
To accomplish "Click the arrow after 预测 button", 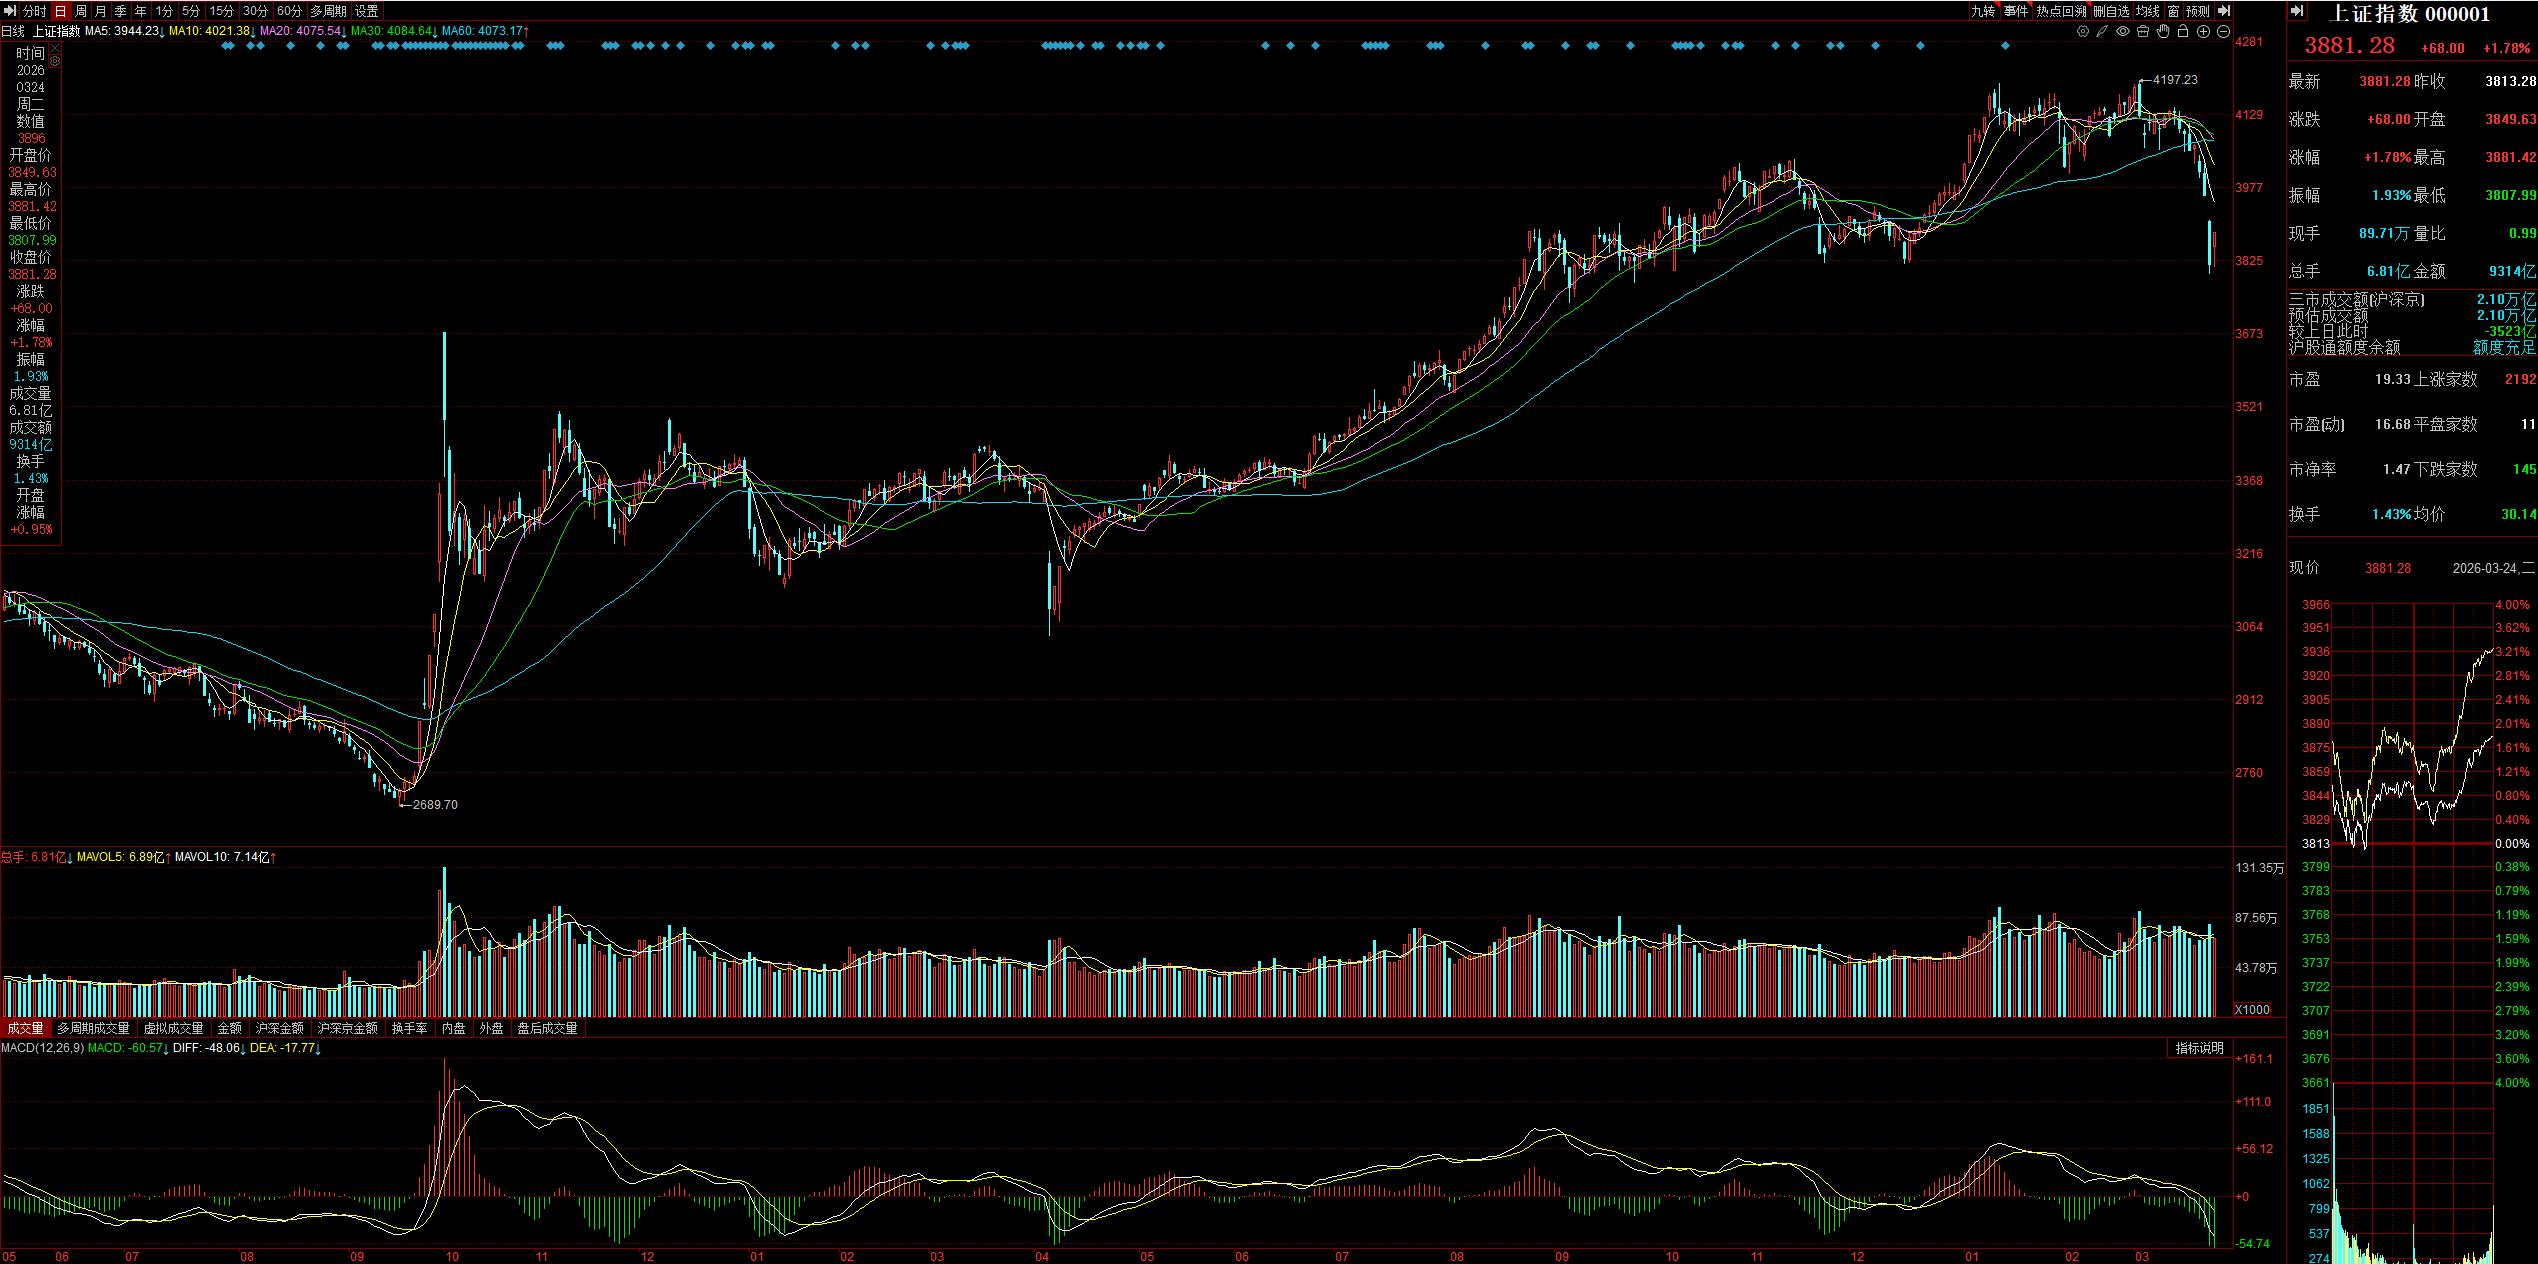I will [x=2223, y=11].
